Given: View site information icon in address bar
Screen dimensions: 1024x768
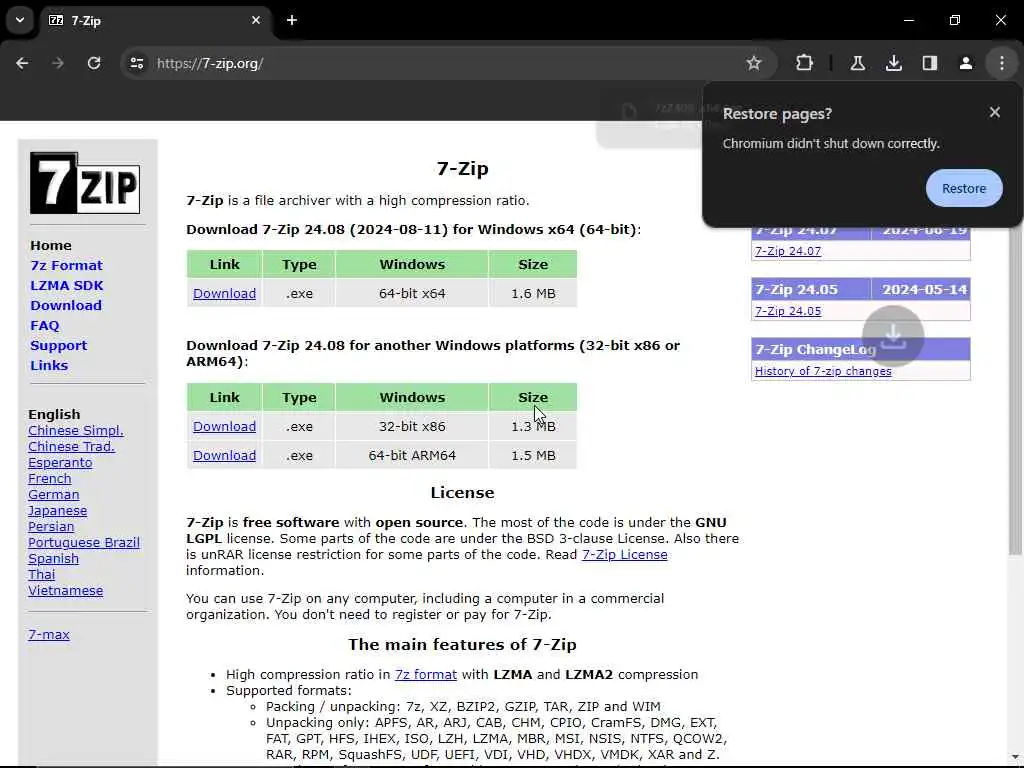Looking at the screenshot, I should click(136, 63).
